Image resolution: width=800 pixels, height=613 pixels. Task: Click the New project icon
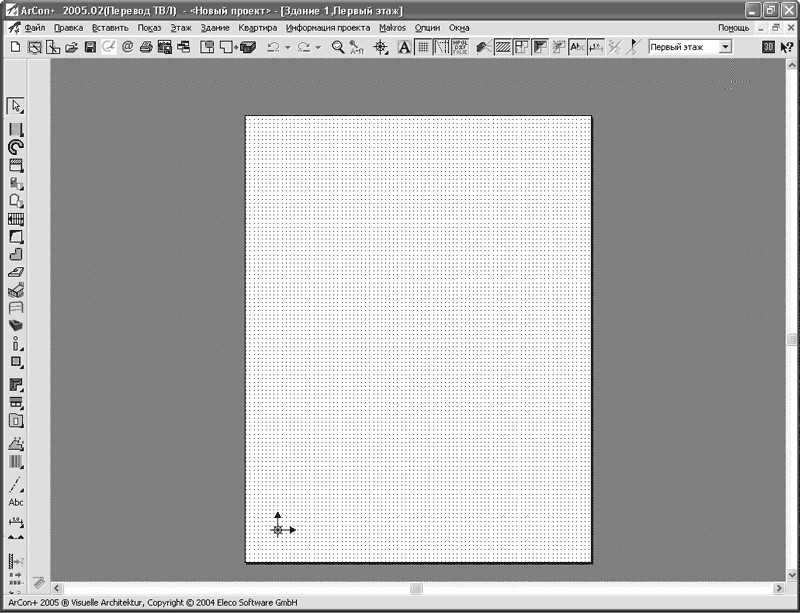click(x=15, y=47)
